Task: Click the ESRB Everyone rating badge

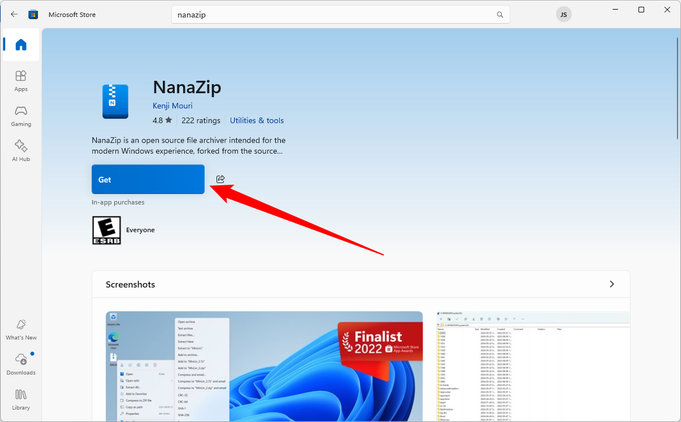Action: pos(106,230)
